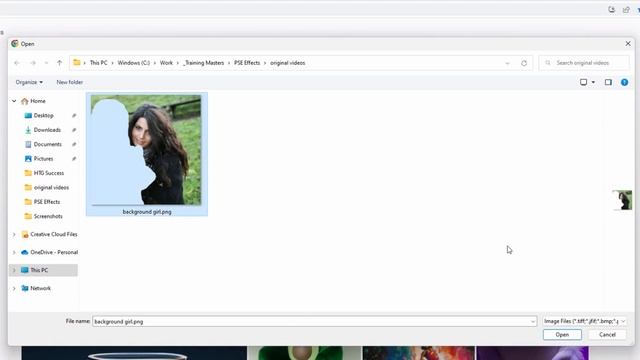Open Pictures in the sidebar

(43, 158)
